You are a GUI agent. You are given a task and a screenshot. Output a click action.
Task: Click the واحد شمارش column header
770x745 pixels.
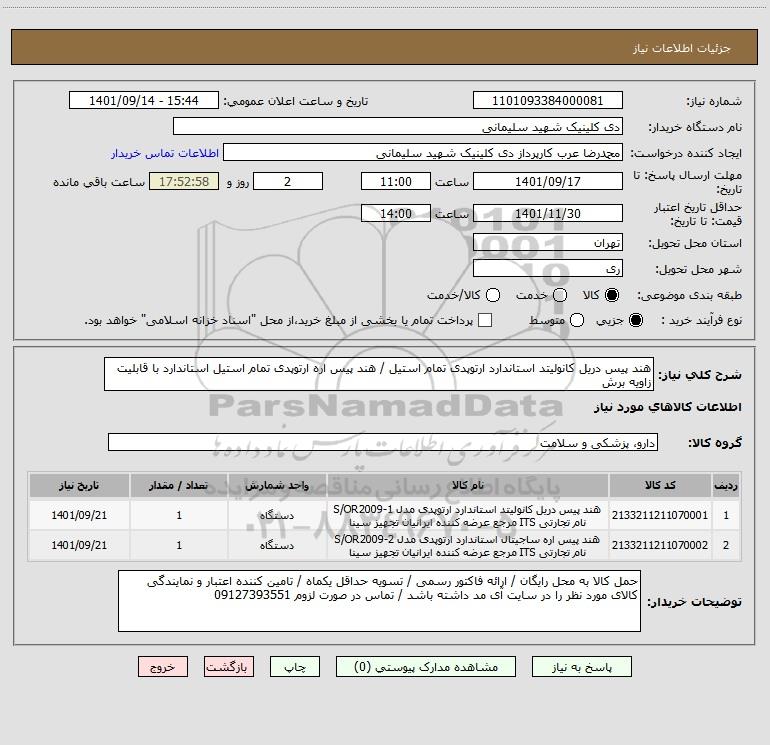tap(277, 485)
